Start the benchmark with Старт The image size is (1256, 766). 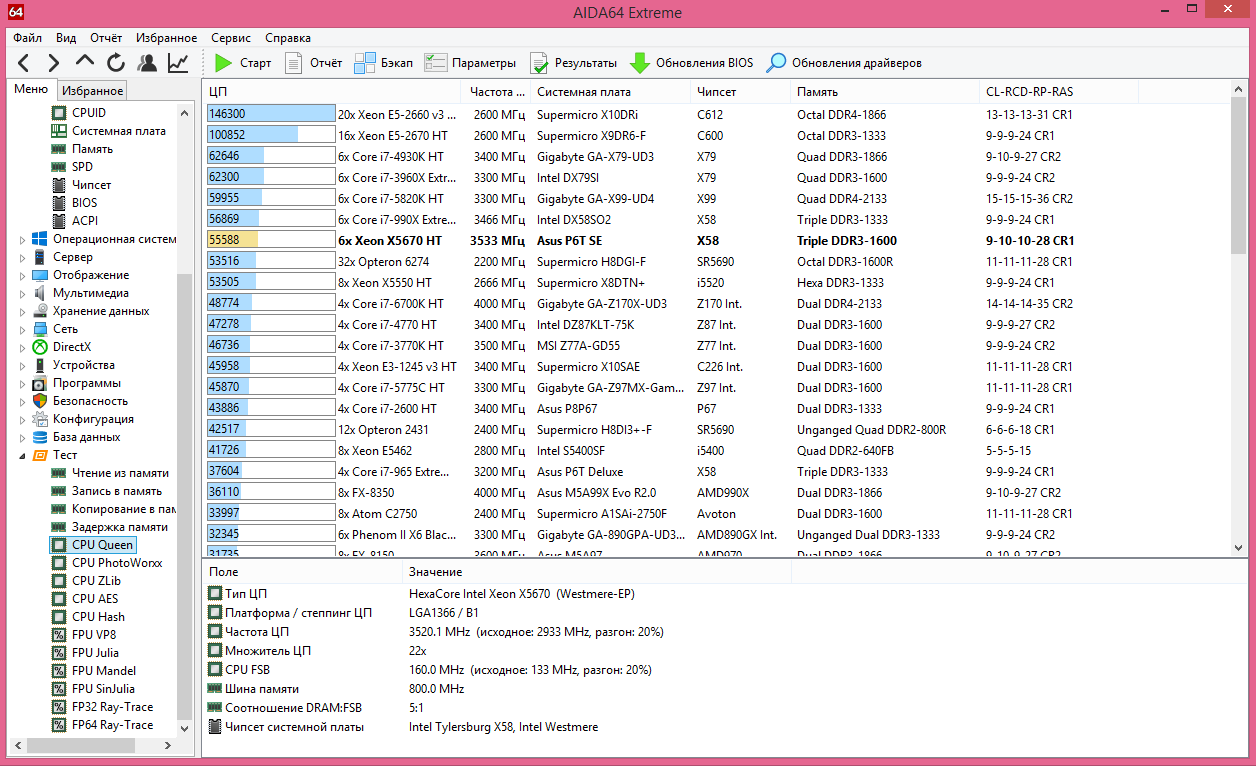point(242,63)
